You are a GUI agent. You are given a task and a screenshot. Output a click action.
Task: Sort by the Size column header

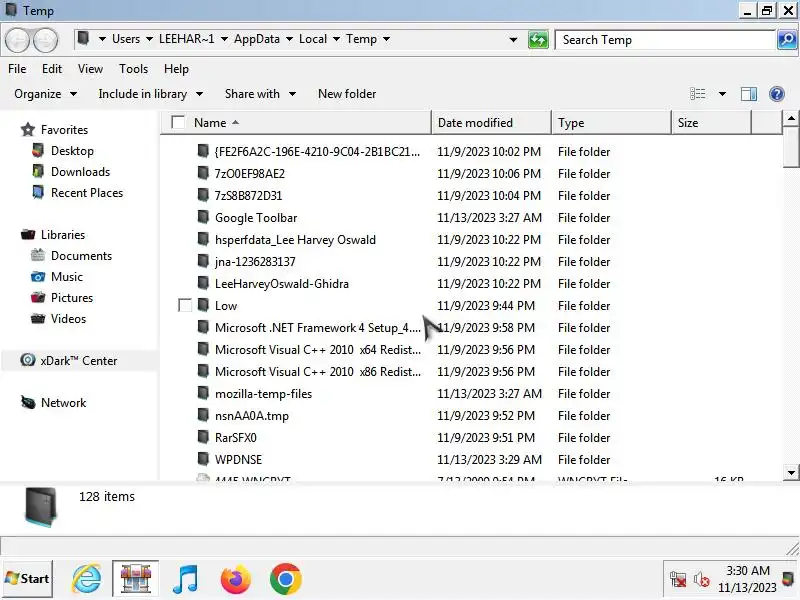click(711, 122)
